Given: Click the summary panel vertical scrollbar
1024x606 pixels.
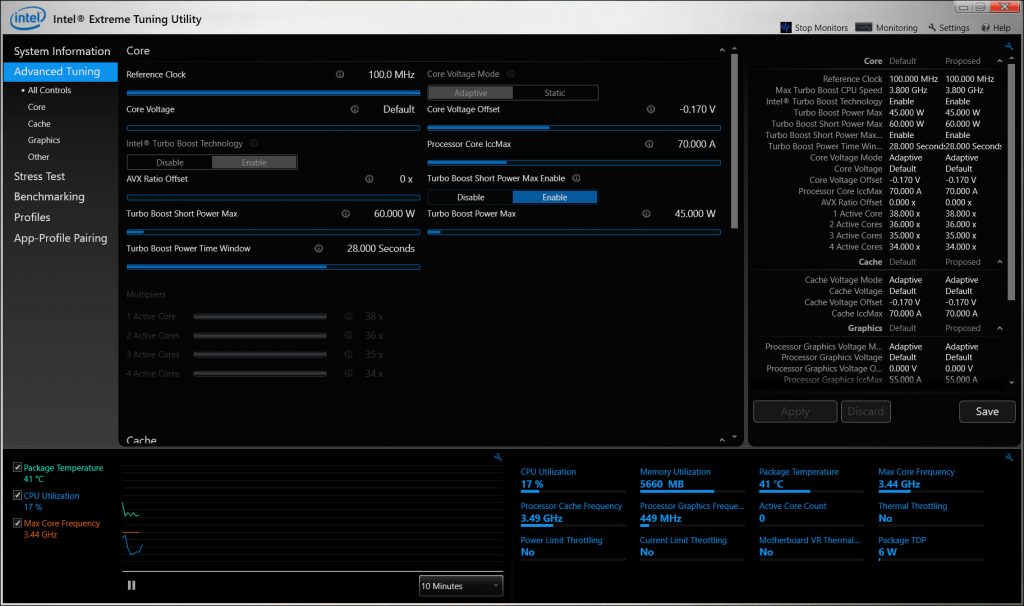Looking at the screenshot, I should (1012, 183).
